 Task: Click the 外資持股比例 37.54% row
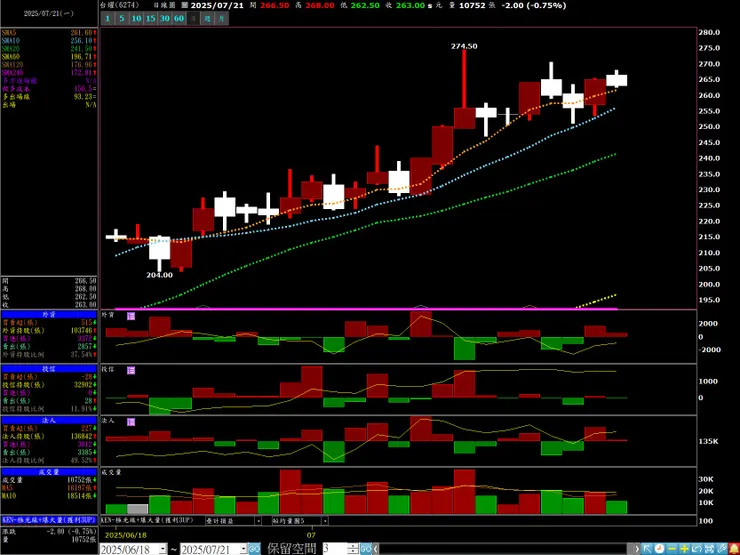(49, 353)
